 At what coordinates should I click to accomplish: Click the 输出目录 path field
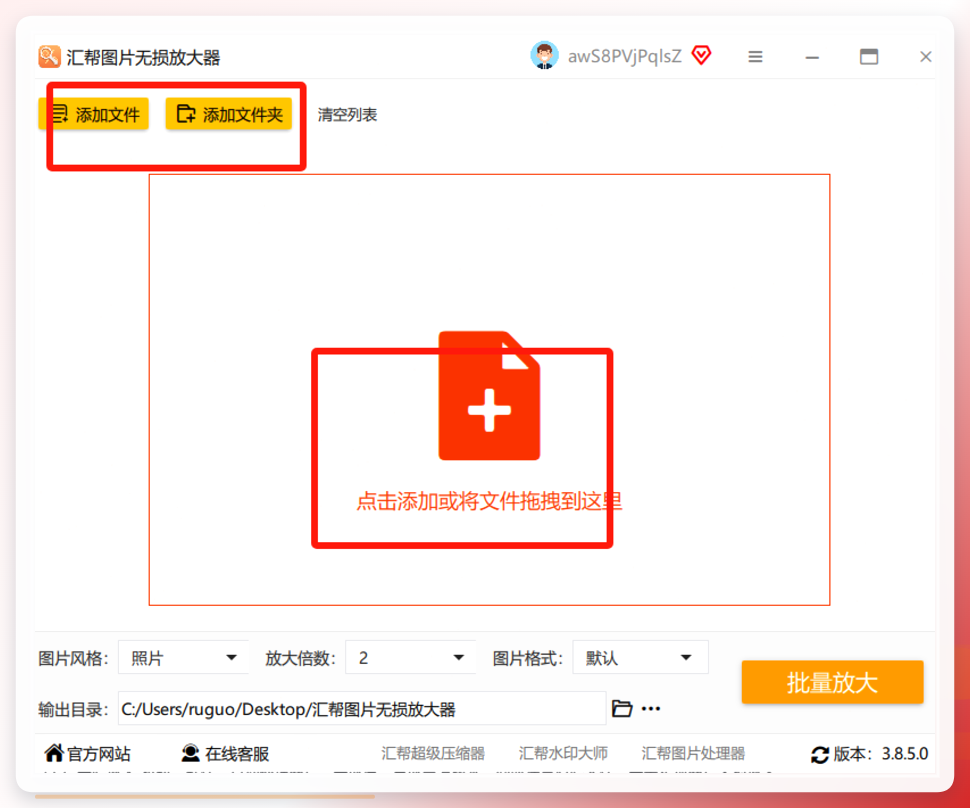point(361,709)
